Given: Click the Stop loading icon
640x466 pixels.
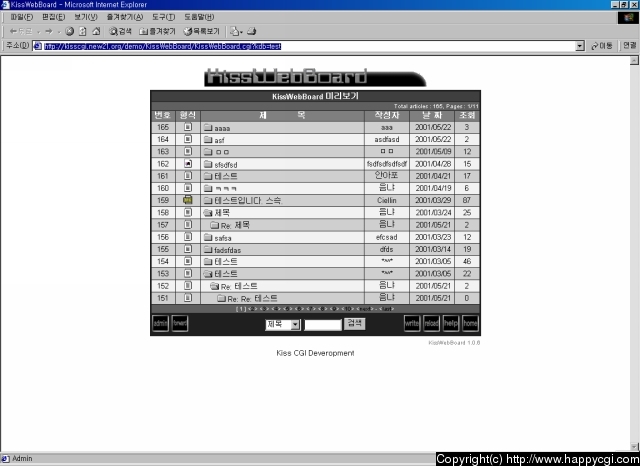Looking at the screenshot, I should [x=70, y=31].
